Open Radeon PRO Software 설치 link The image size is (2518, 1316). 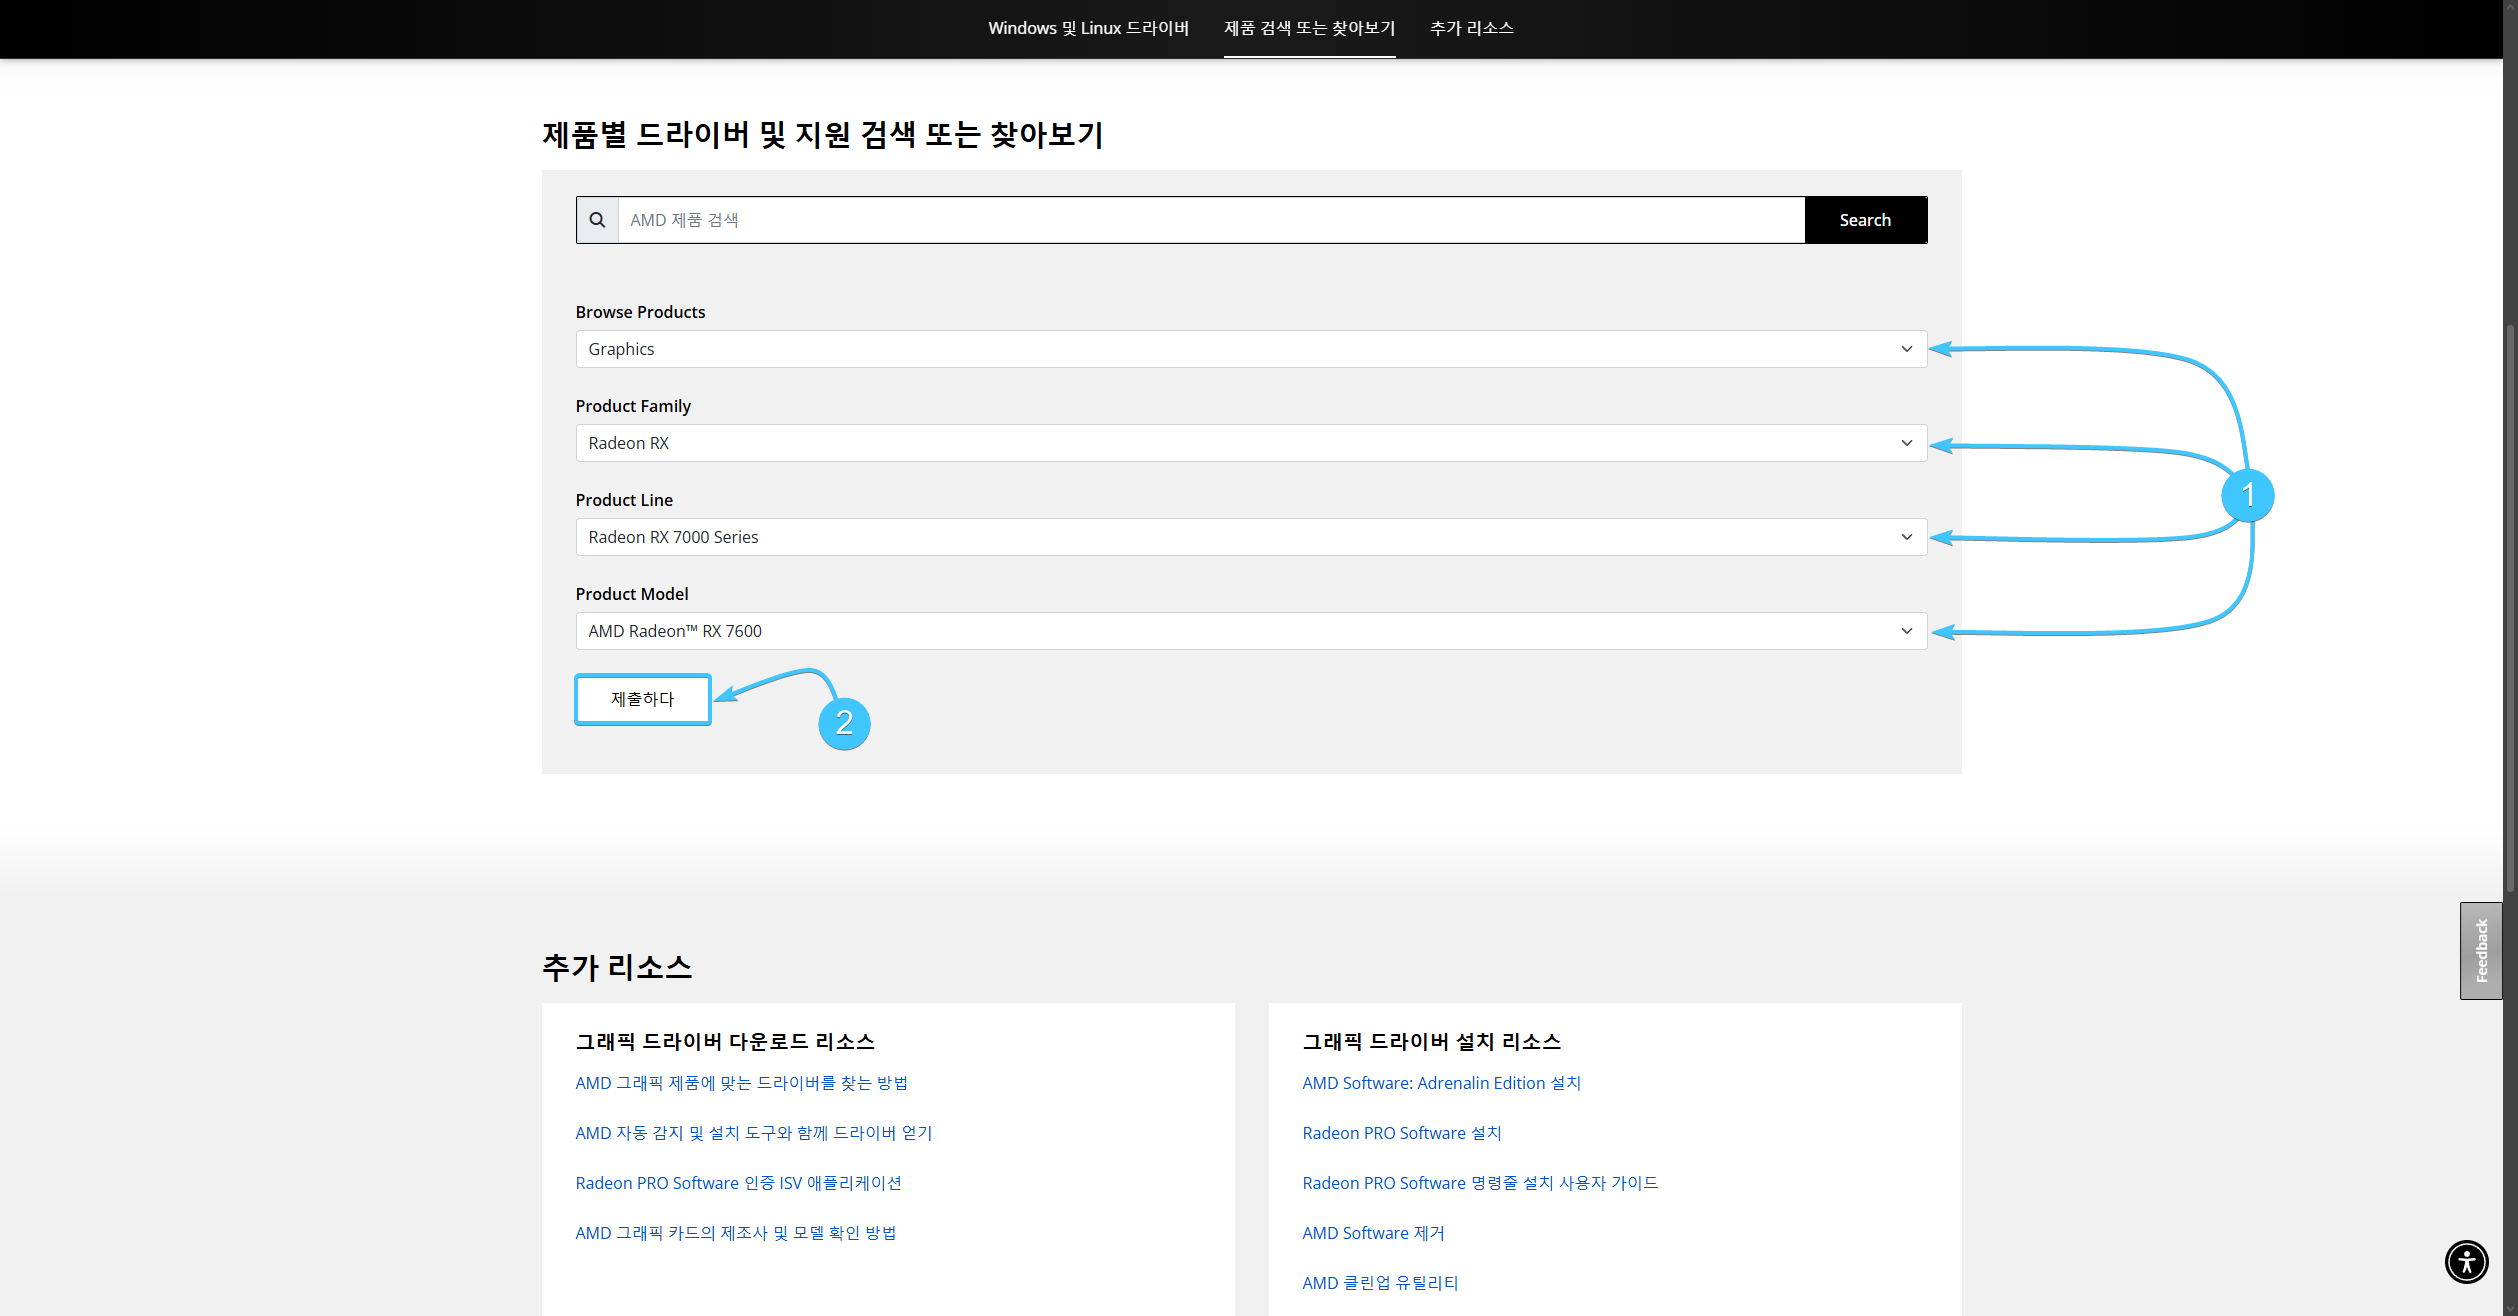[1401, 1133]
